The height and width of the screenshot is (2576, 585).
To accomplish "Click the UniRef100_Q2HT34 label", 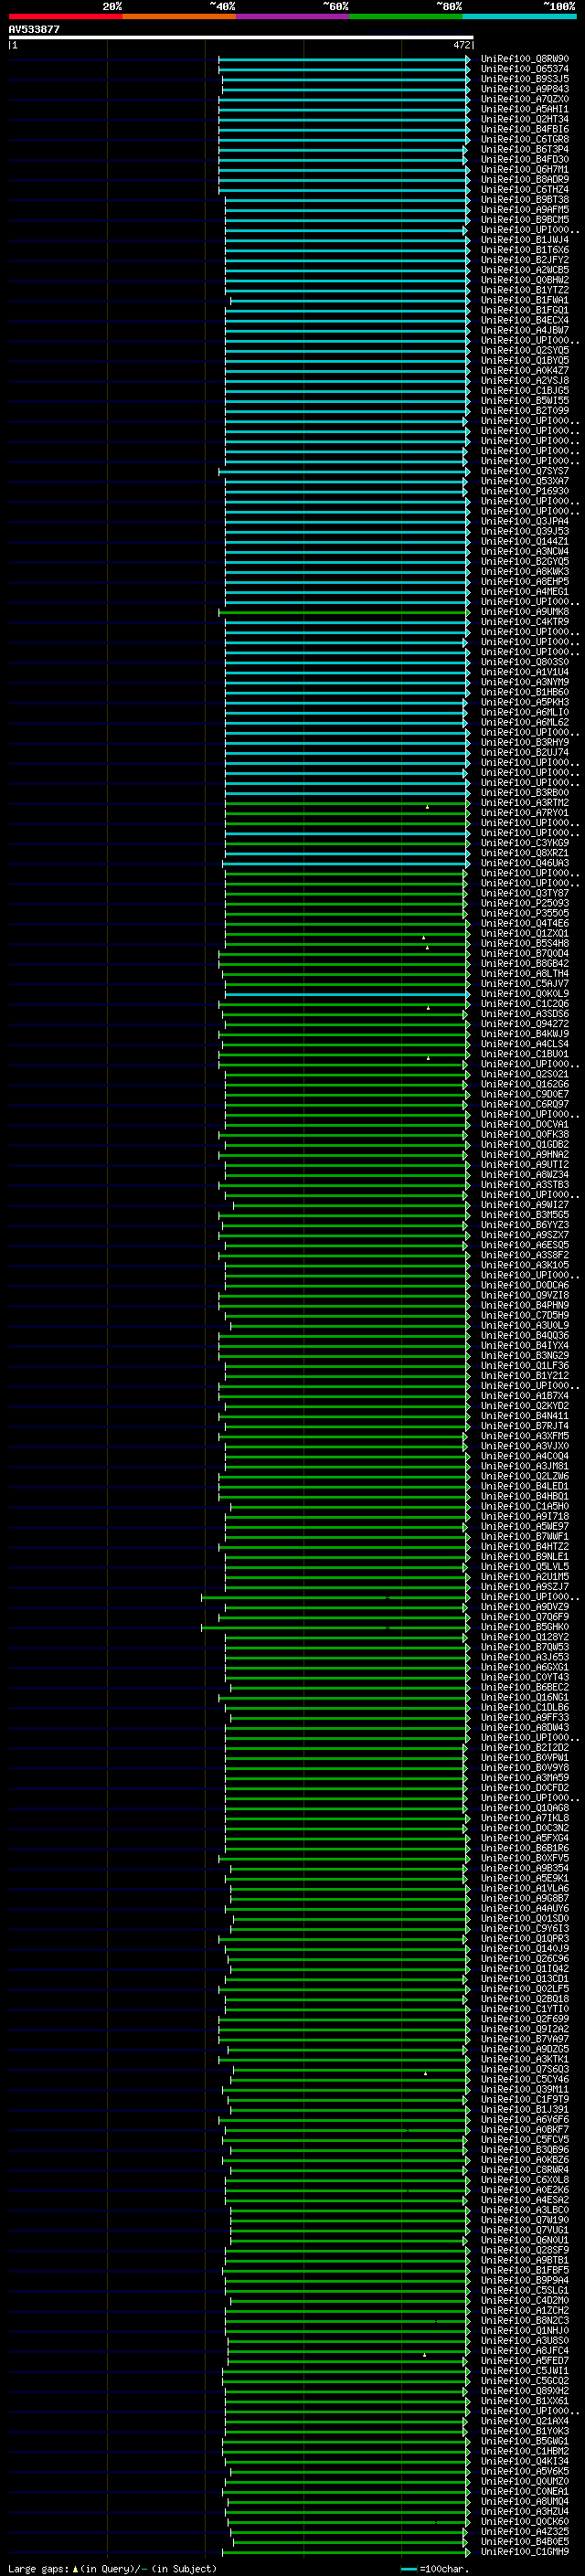I will (524, 119).
